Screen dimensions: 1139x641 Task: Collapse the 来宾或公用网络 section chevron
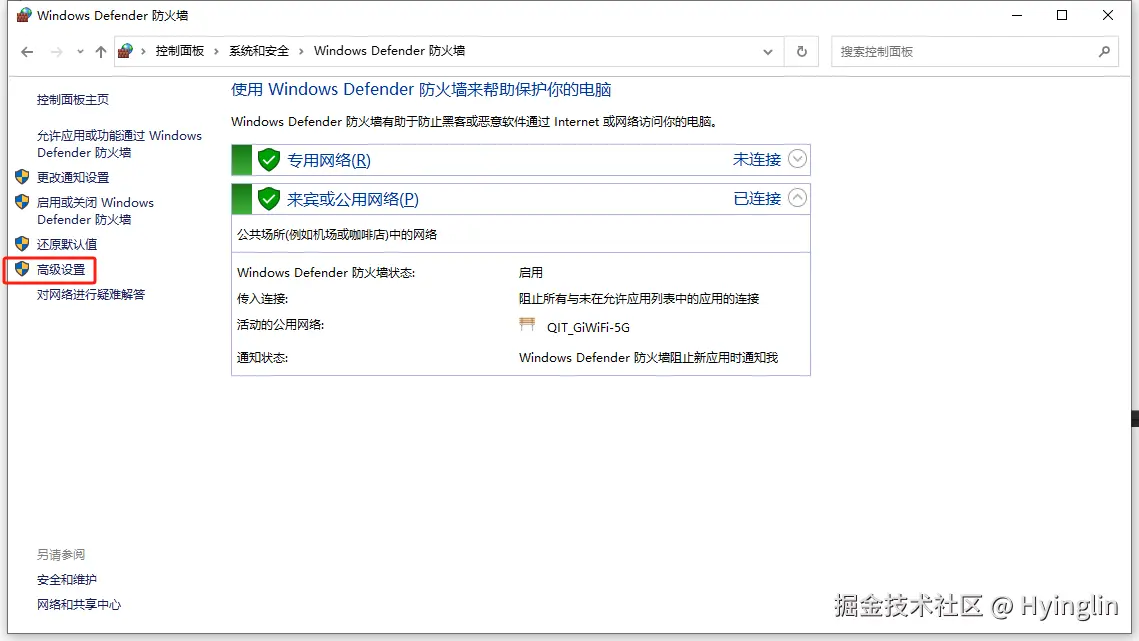point(797,198)
